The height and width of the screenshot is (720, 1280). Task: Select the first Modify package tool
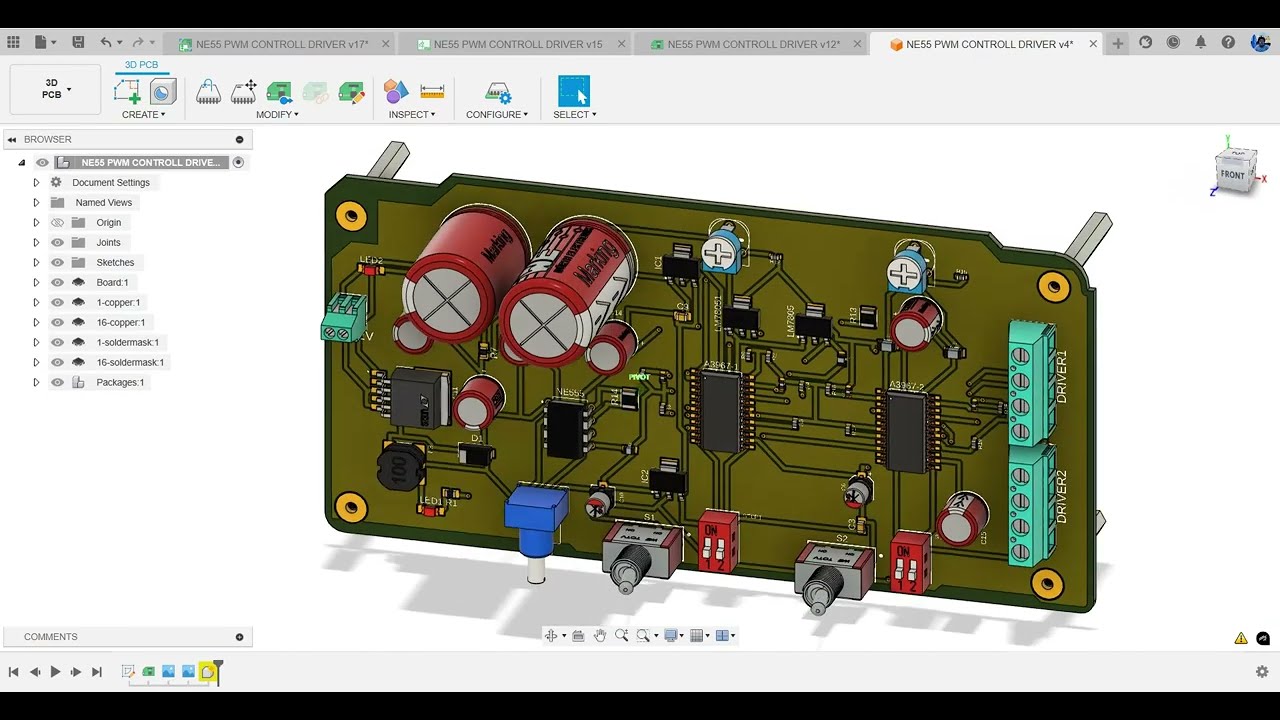[x=208, y=92]
